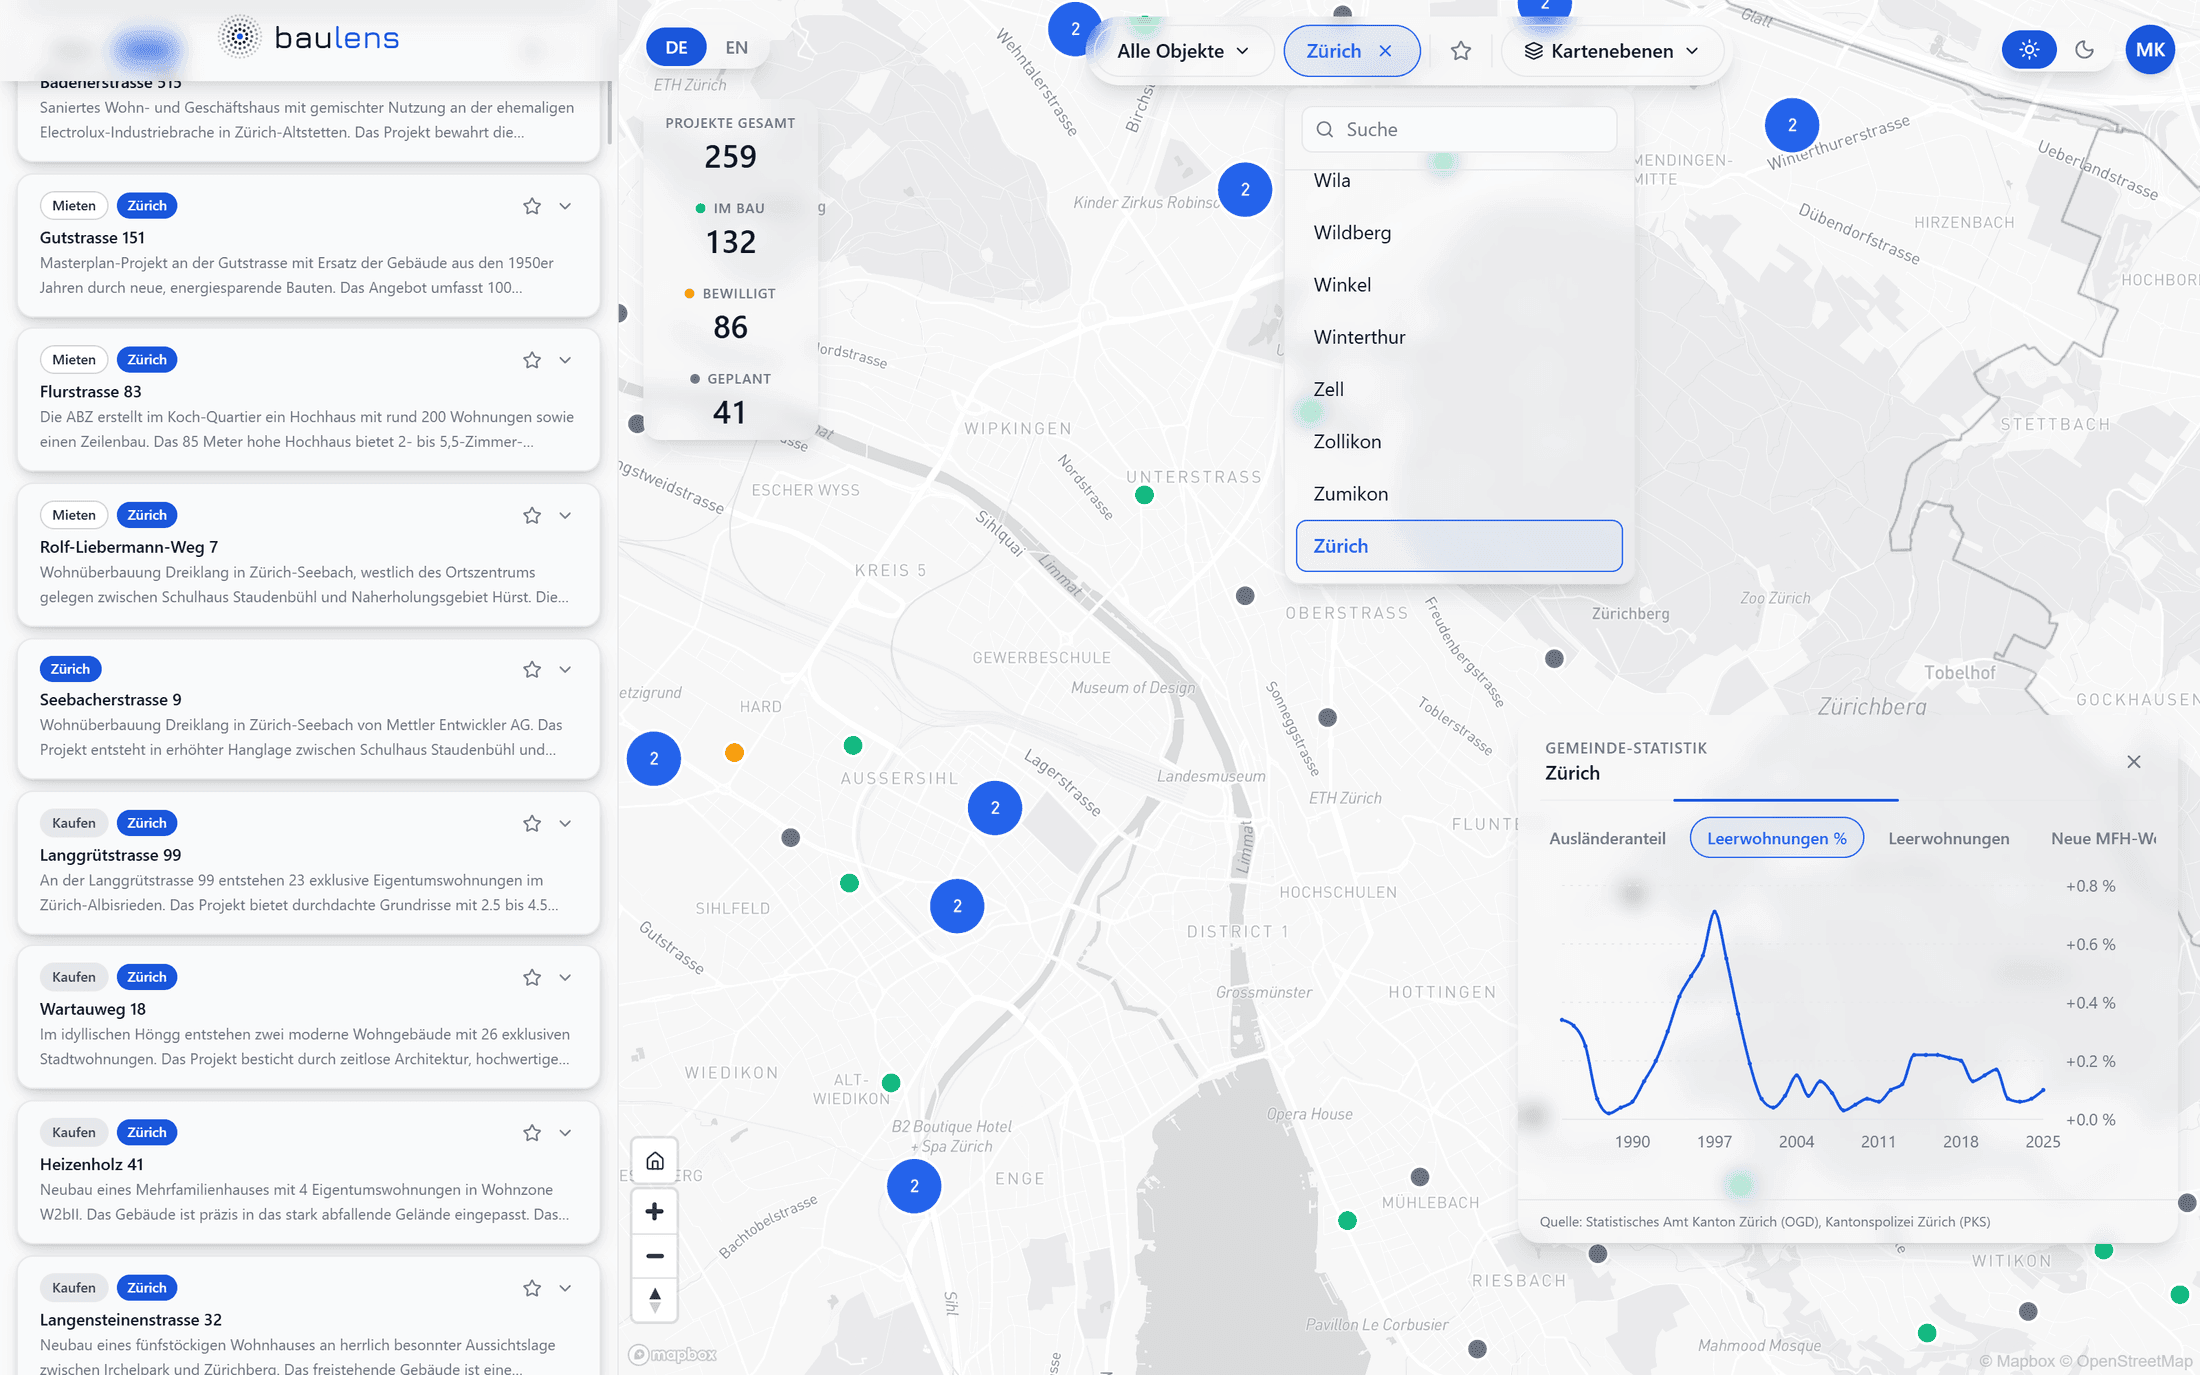Remove the Zürich filter with the X
The height and width of the screenshot is (1375, 2200).
1385,51
